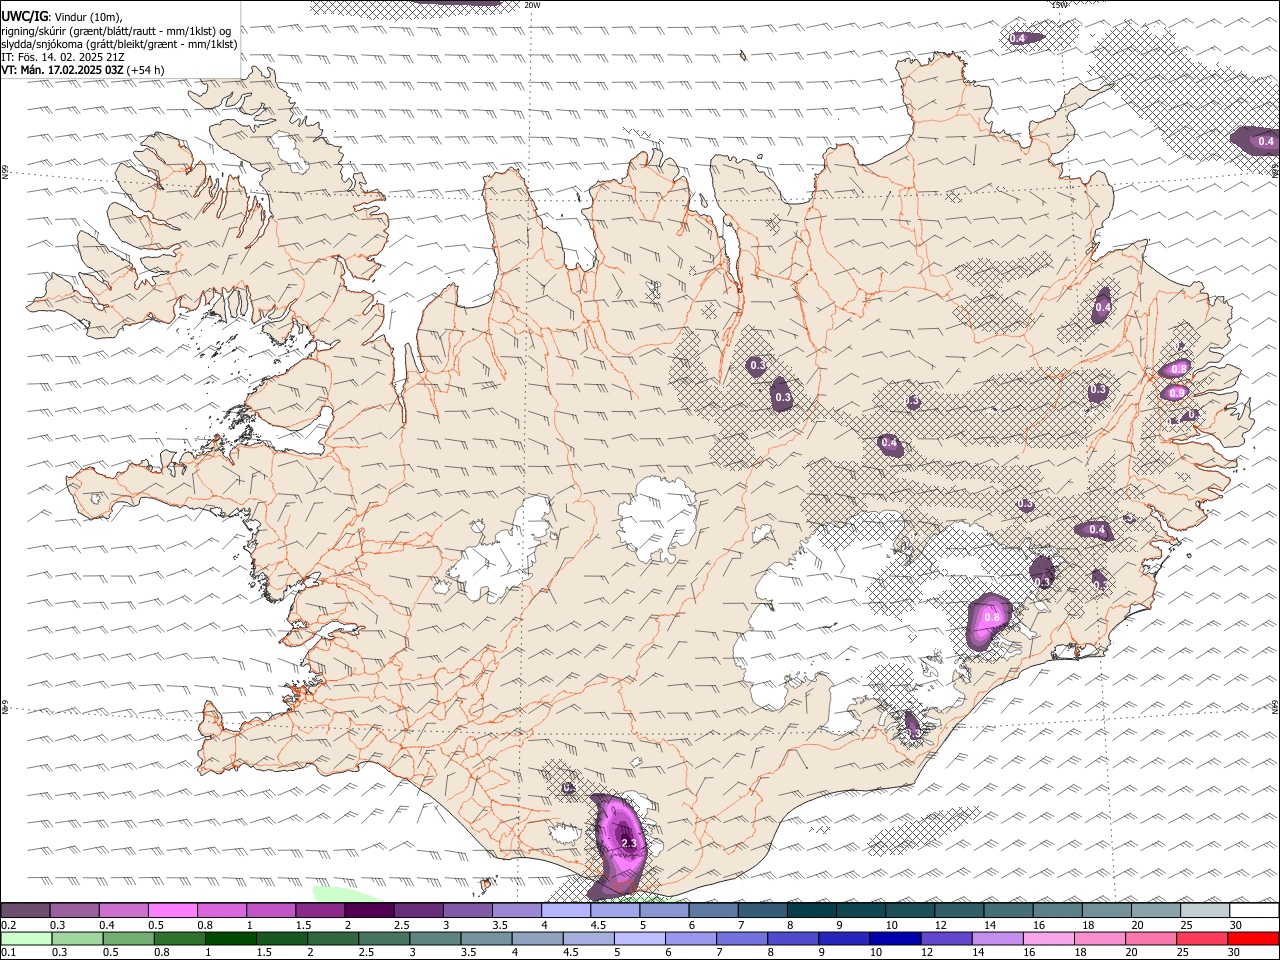Click the '0.2' legend scale value

click(x=8, y=925)
